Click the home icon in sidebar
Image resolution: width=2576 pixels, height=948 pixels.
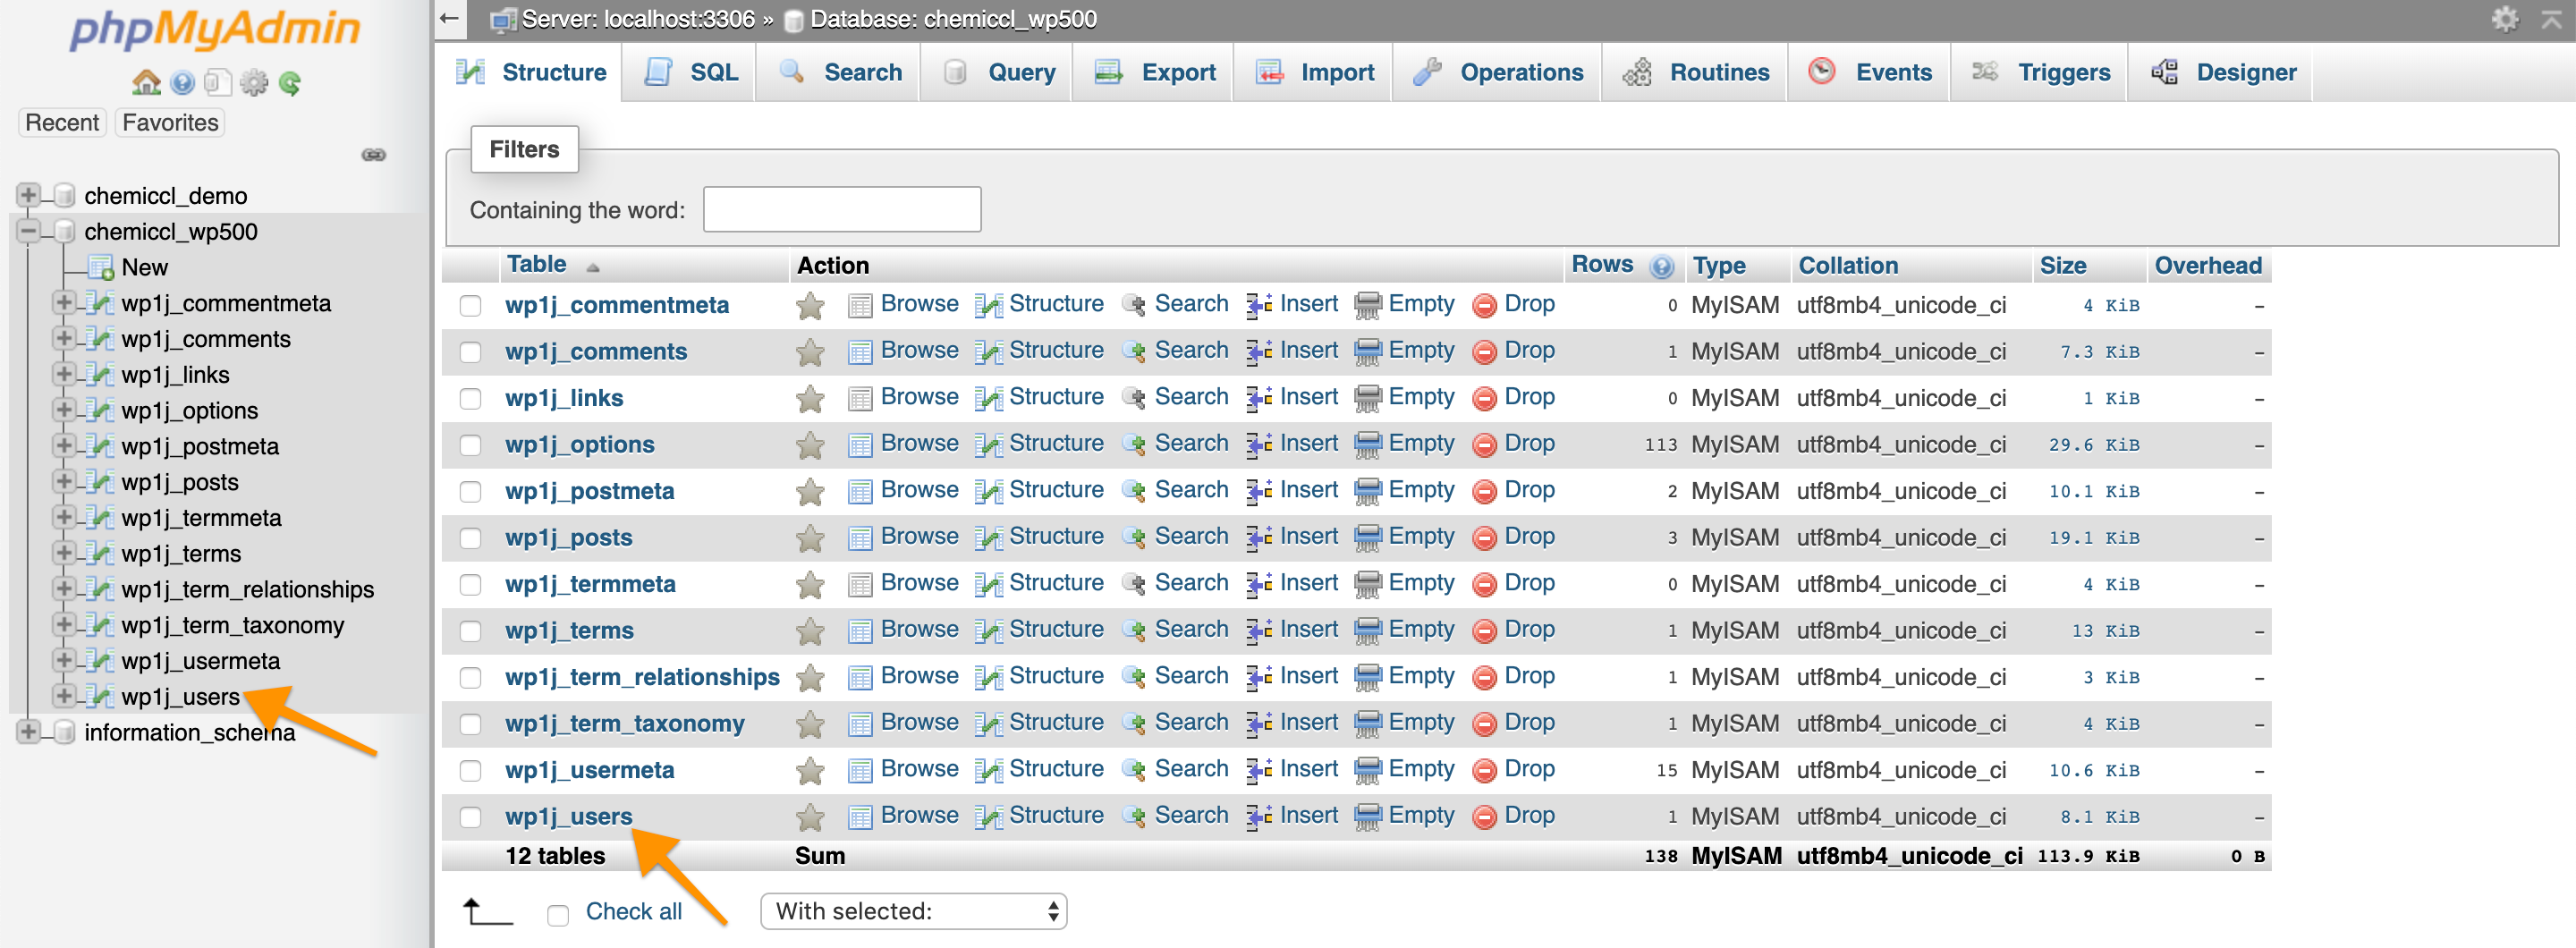pyautogui.click(x=146, y=83)
